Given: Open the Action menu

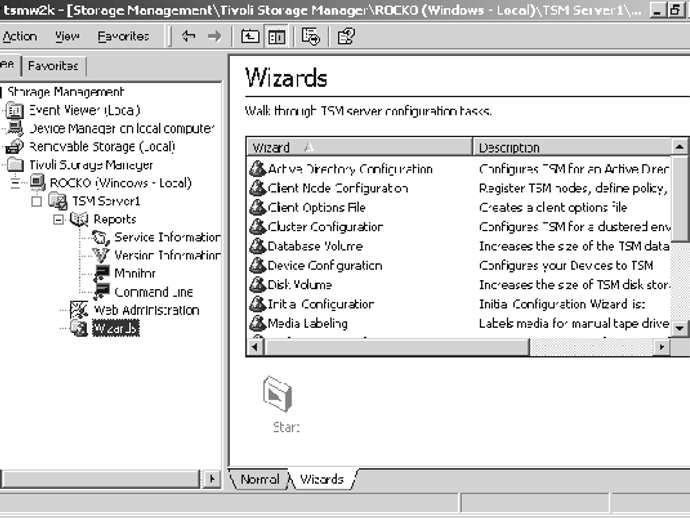Looking at the screenshot, I should coord(19,36).
